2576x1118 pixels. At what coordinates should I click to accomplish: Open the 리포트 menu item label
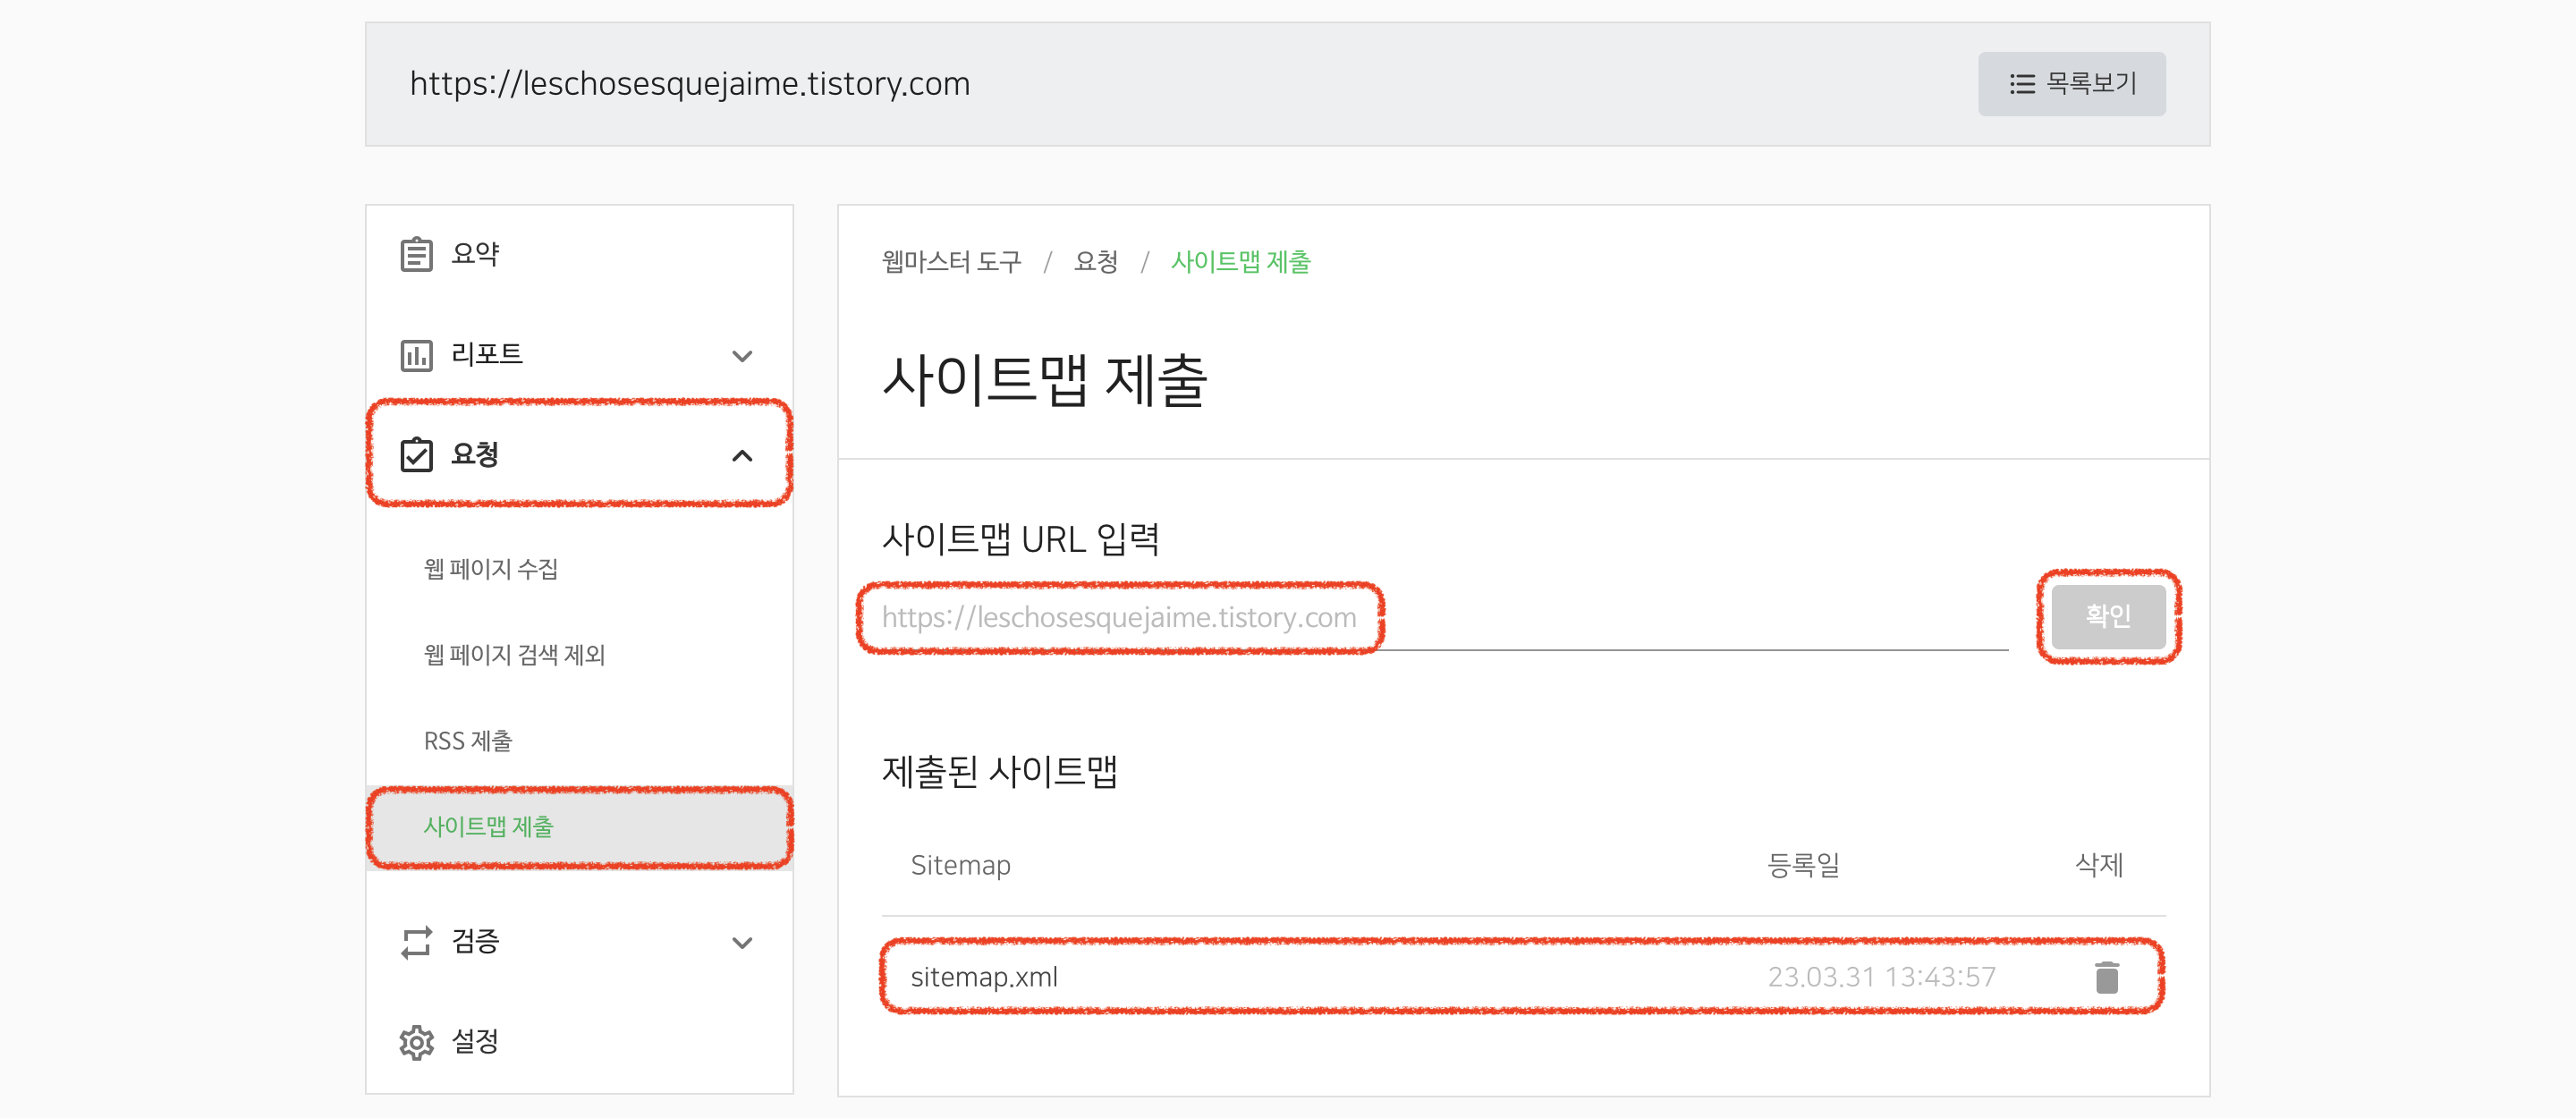[x=487, y=354]
